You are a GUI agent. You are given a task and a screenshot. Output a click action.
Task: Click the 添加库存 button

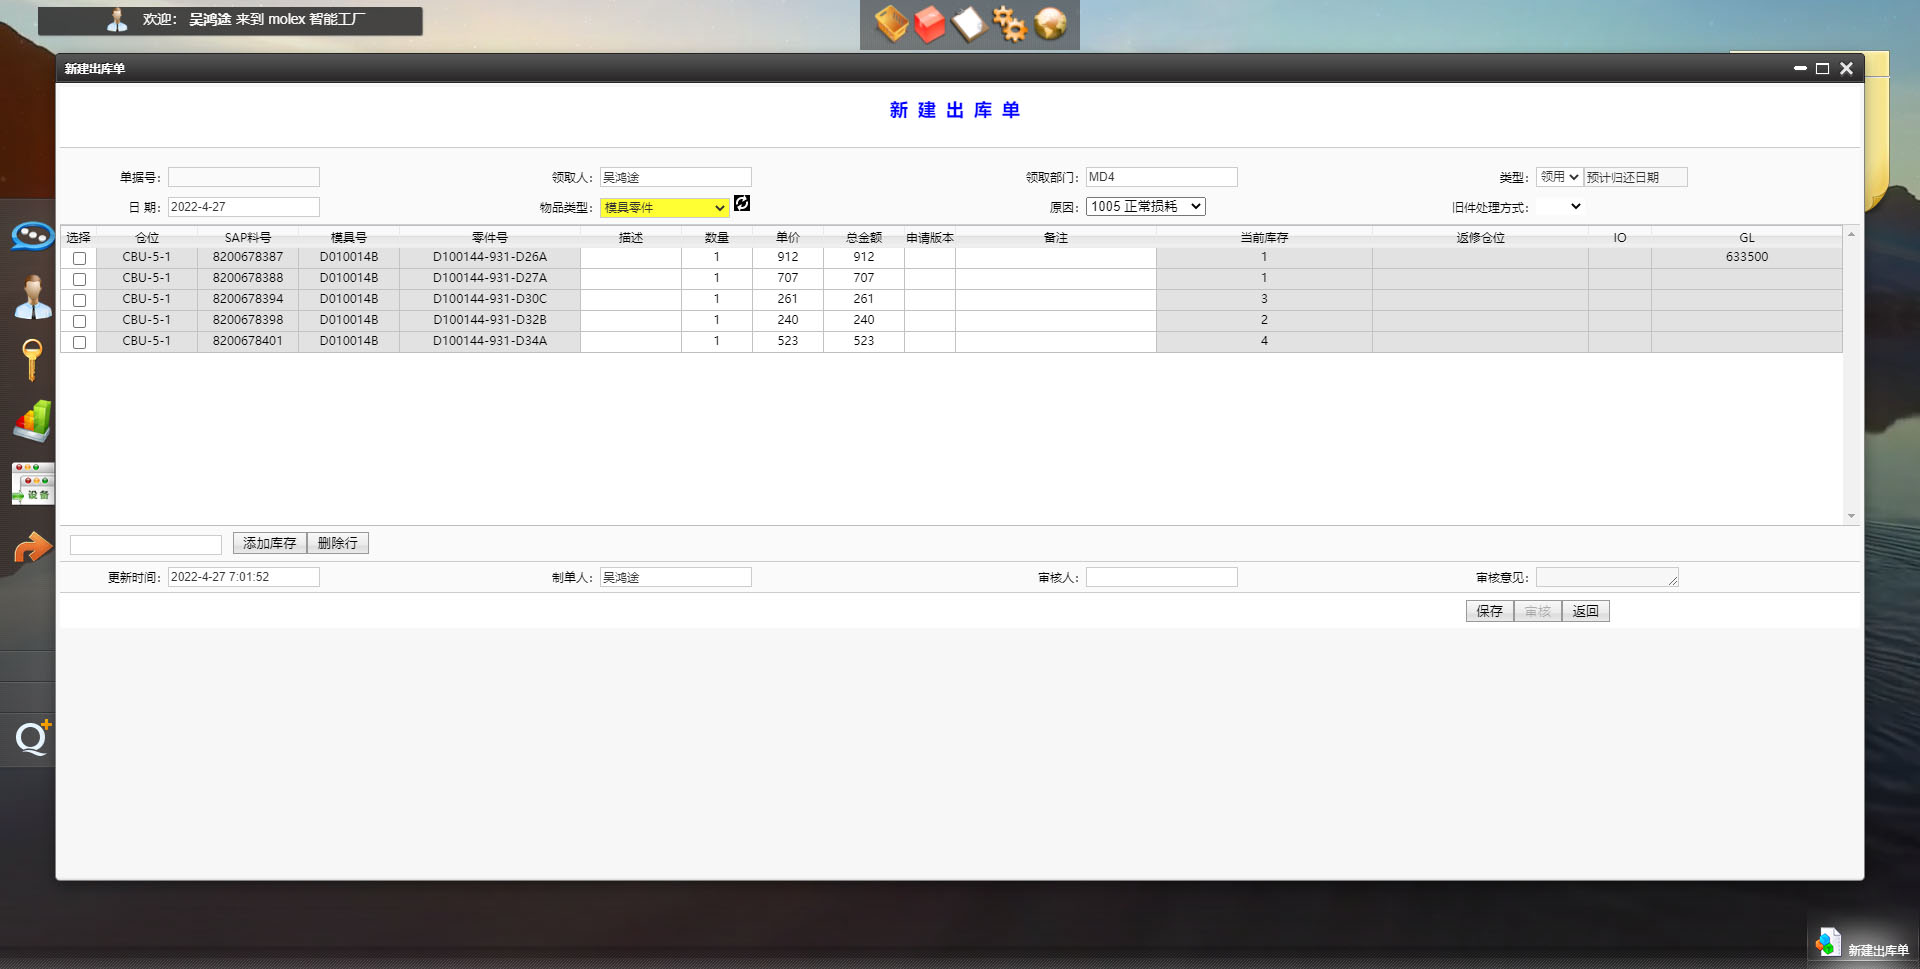pyautogui.click(x=269, y=543)
